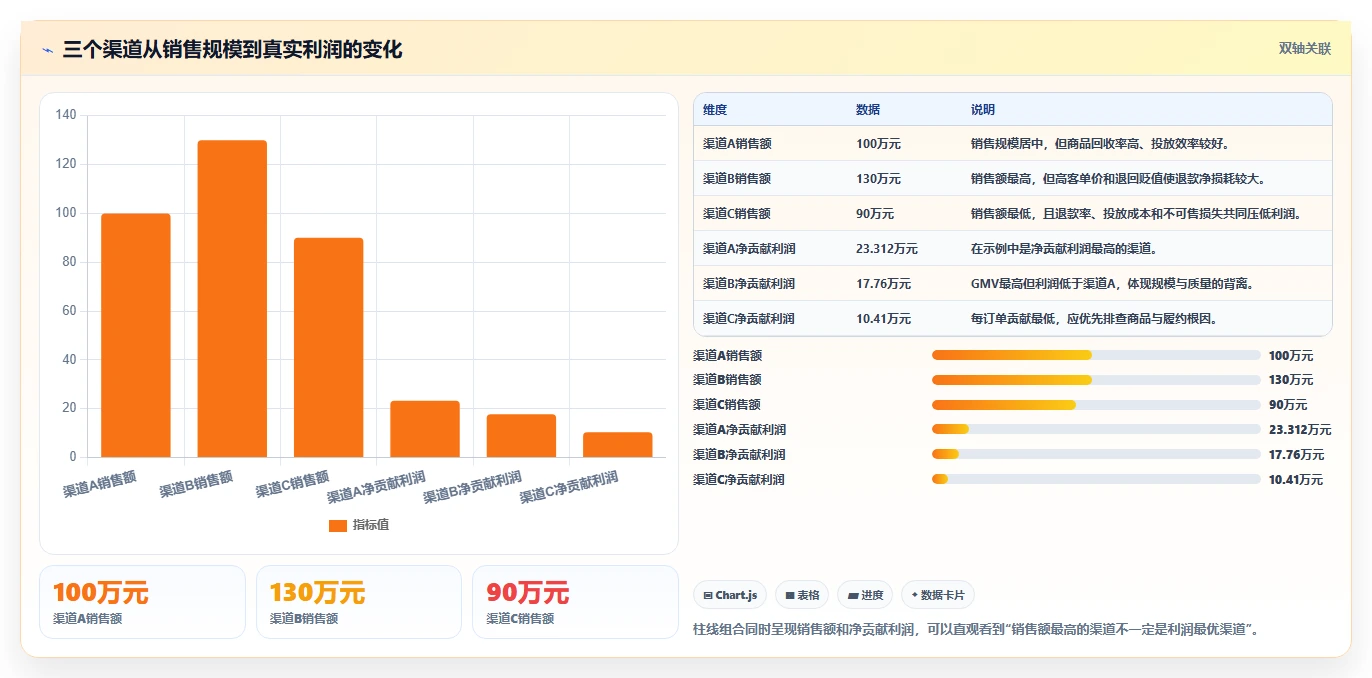This screenshot has width=1372, height=678.
Task: Click the 表格 tag button
Action: click(802, 595)
